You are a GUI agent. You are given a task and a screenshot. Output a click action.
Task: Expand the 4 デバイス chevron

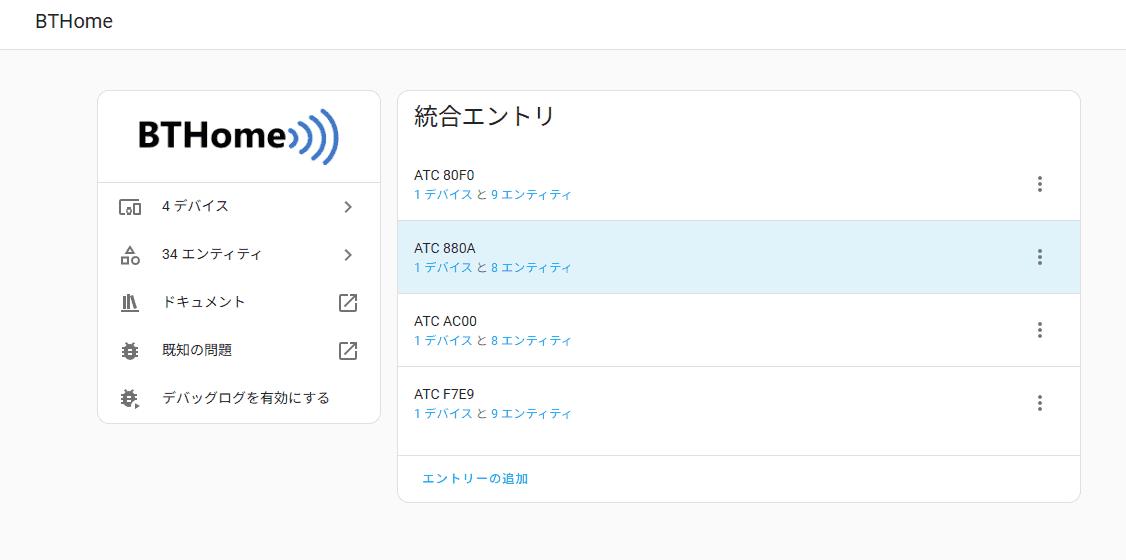(348, 207)
